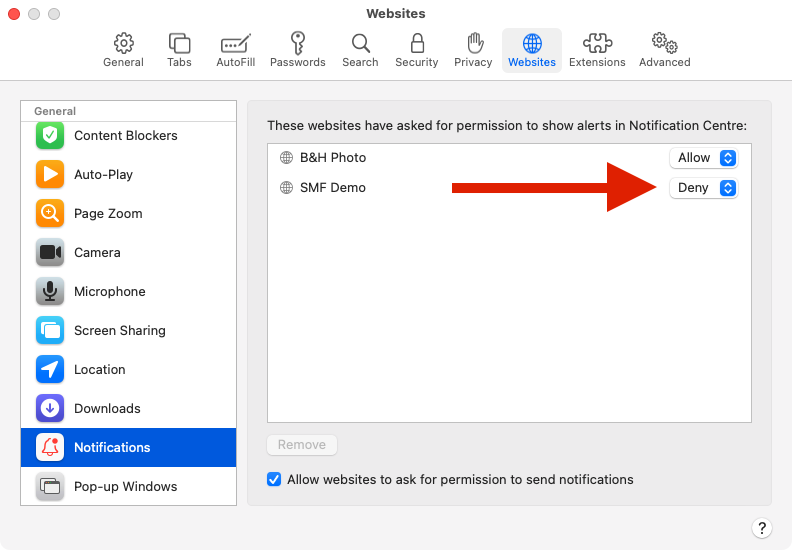Switch to the Advanced settings tab
Image resolution: width=792 pixels, height=550 pixels.
[x=664, y=50]
